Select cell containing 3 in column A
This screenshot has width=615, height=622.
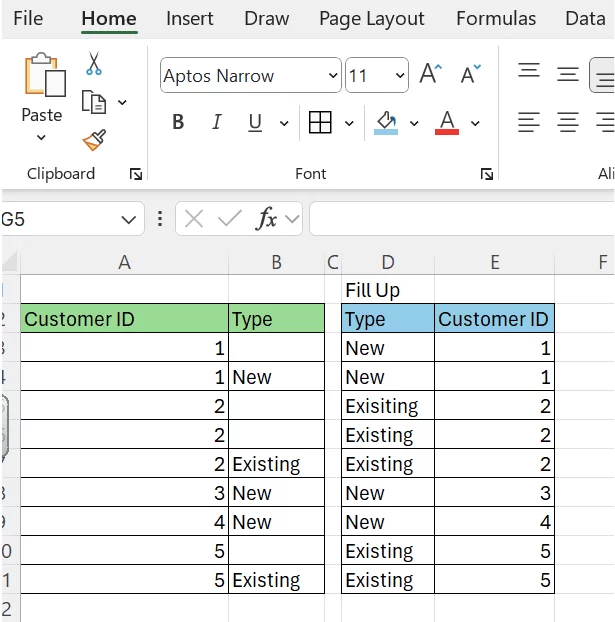pos(125,492)
